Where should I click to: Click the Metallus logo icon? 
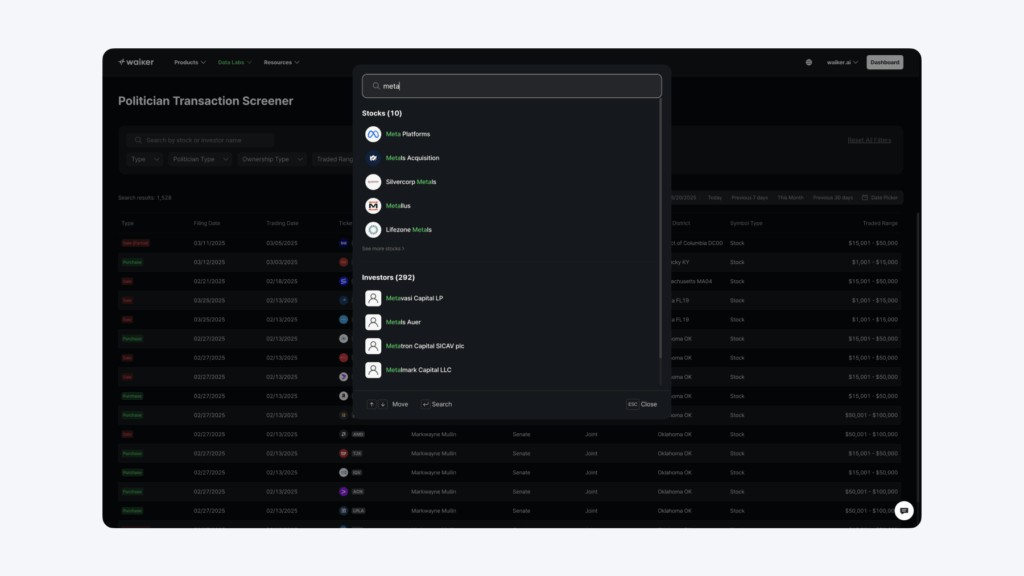point(373,206)
